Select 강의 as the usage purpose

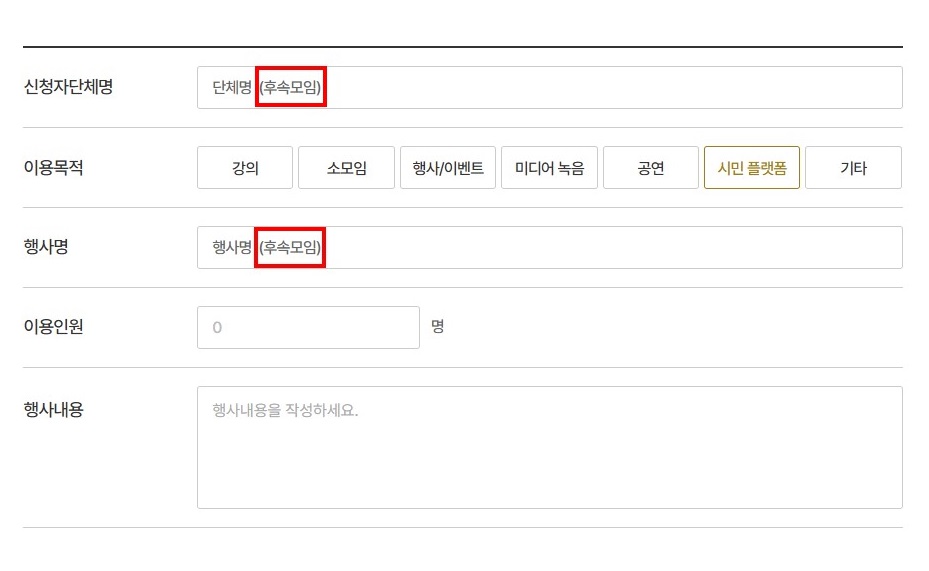point(245,168)
